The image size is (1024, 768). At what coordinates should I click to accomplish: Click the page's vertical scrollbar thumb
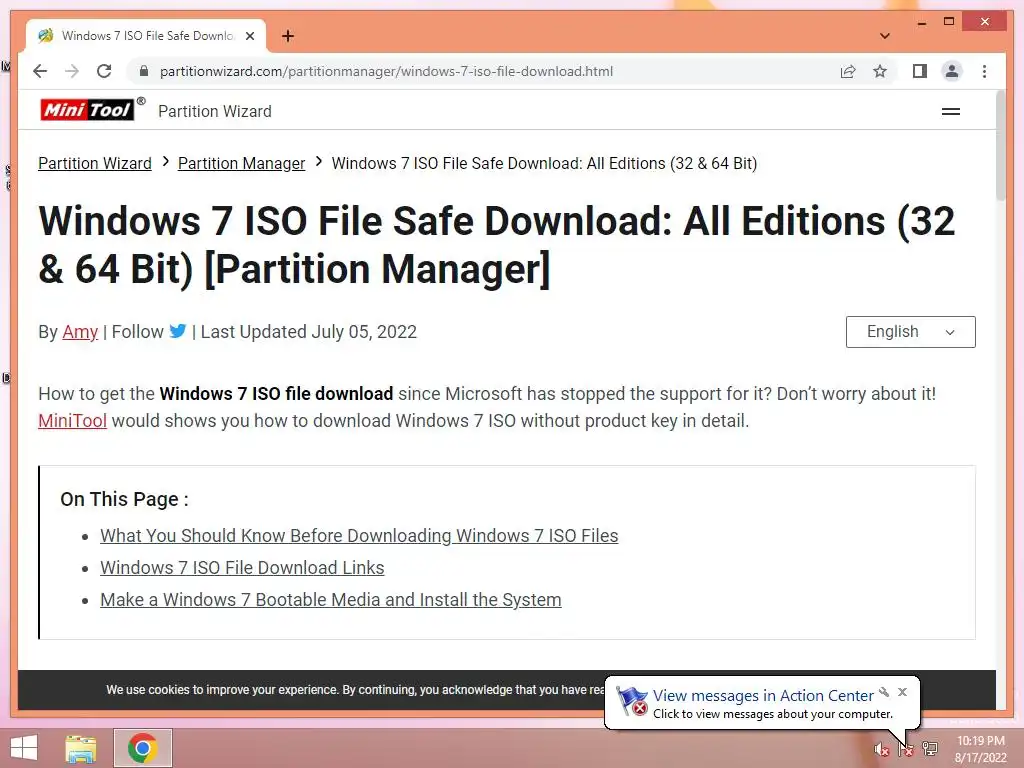tap(1000, 145)
